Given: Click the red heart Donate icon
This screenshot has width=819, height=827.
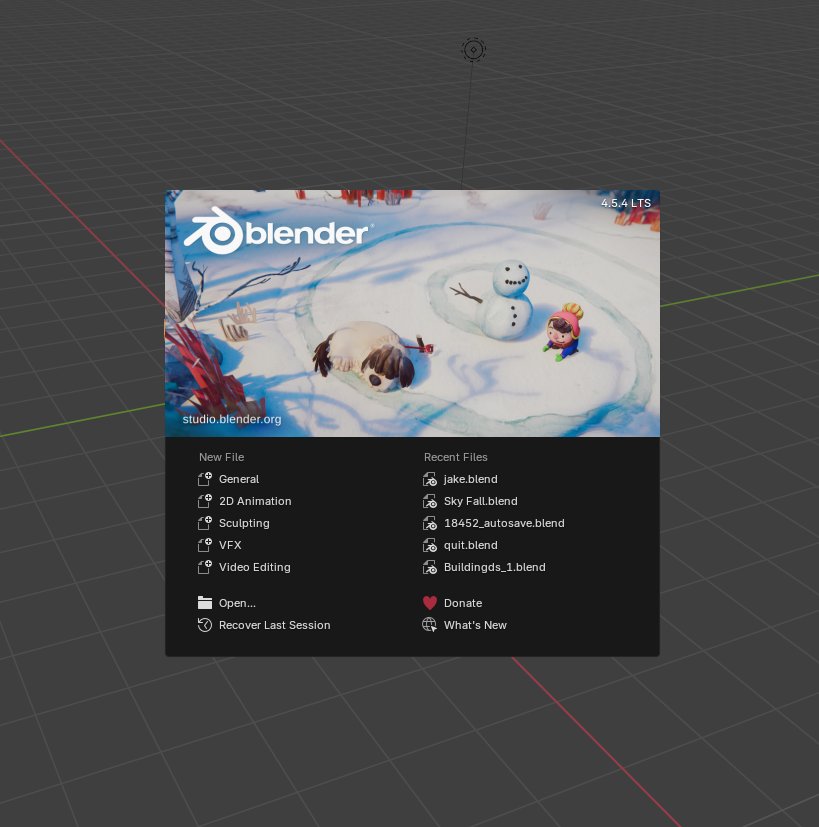Looking at the screenshot, I should click(x=430, y=603).
